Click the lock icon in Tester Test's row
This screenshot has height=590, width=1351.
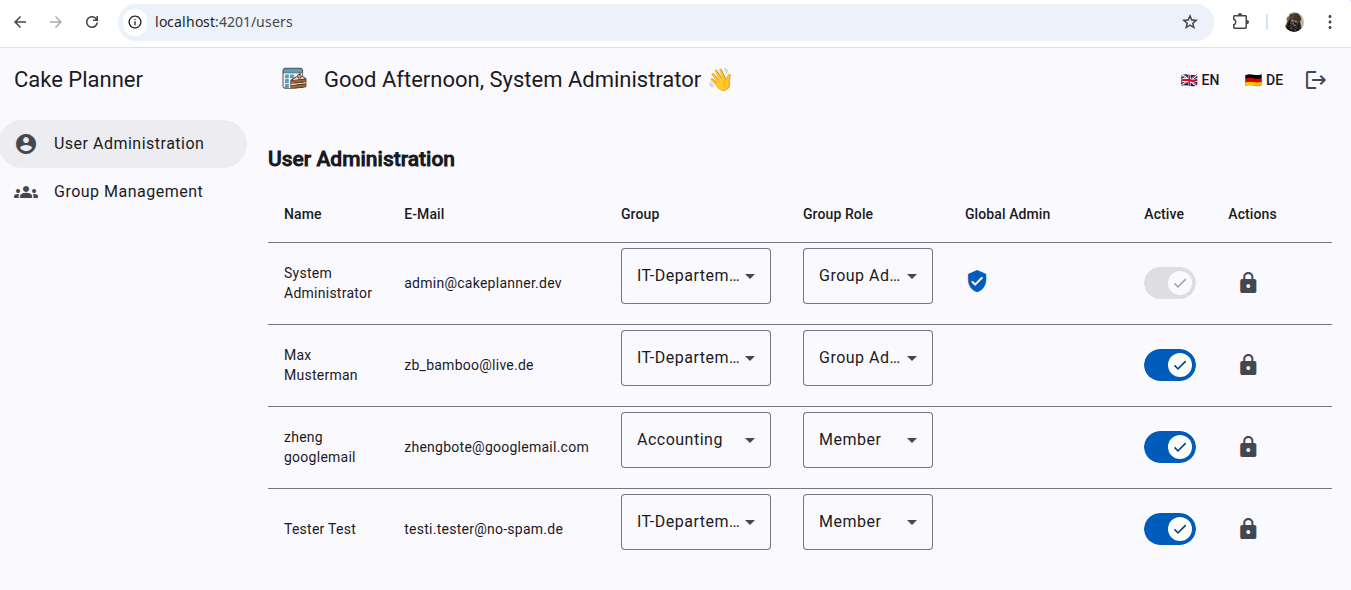click(1248, 529)
